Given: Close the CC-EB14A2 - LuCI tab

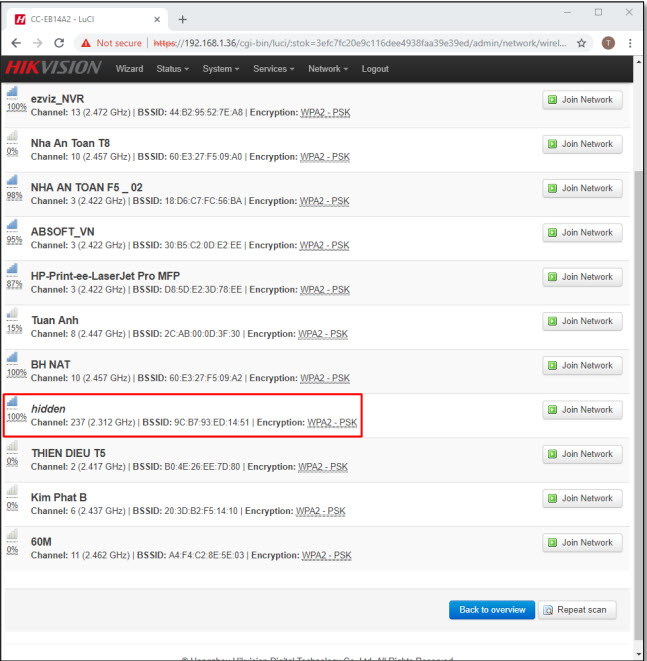Looking at the screenshot, I should [158, 19].
